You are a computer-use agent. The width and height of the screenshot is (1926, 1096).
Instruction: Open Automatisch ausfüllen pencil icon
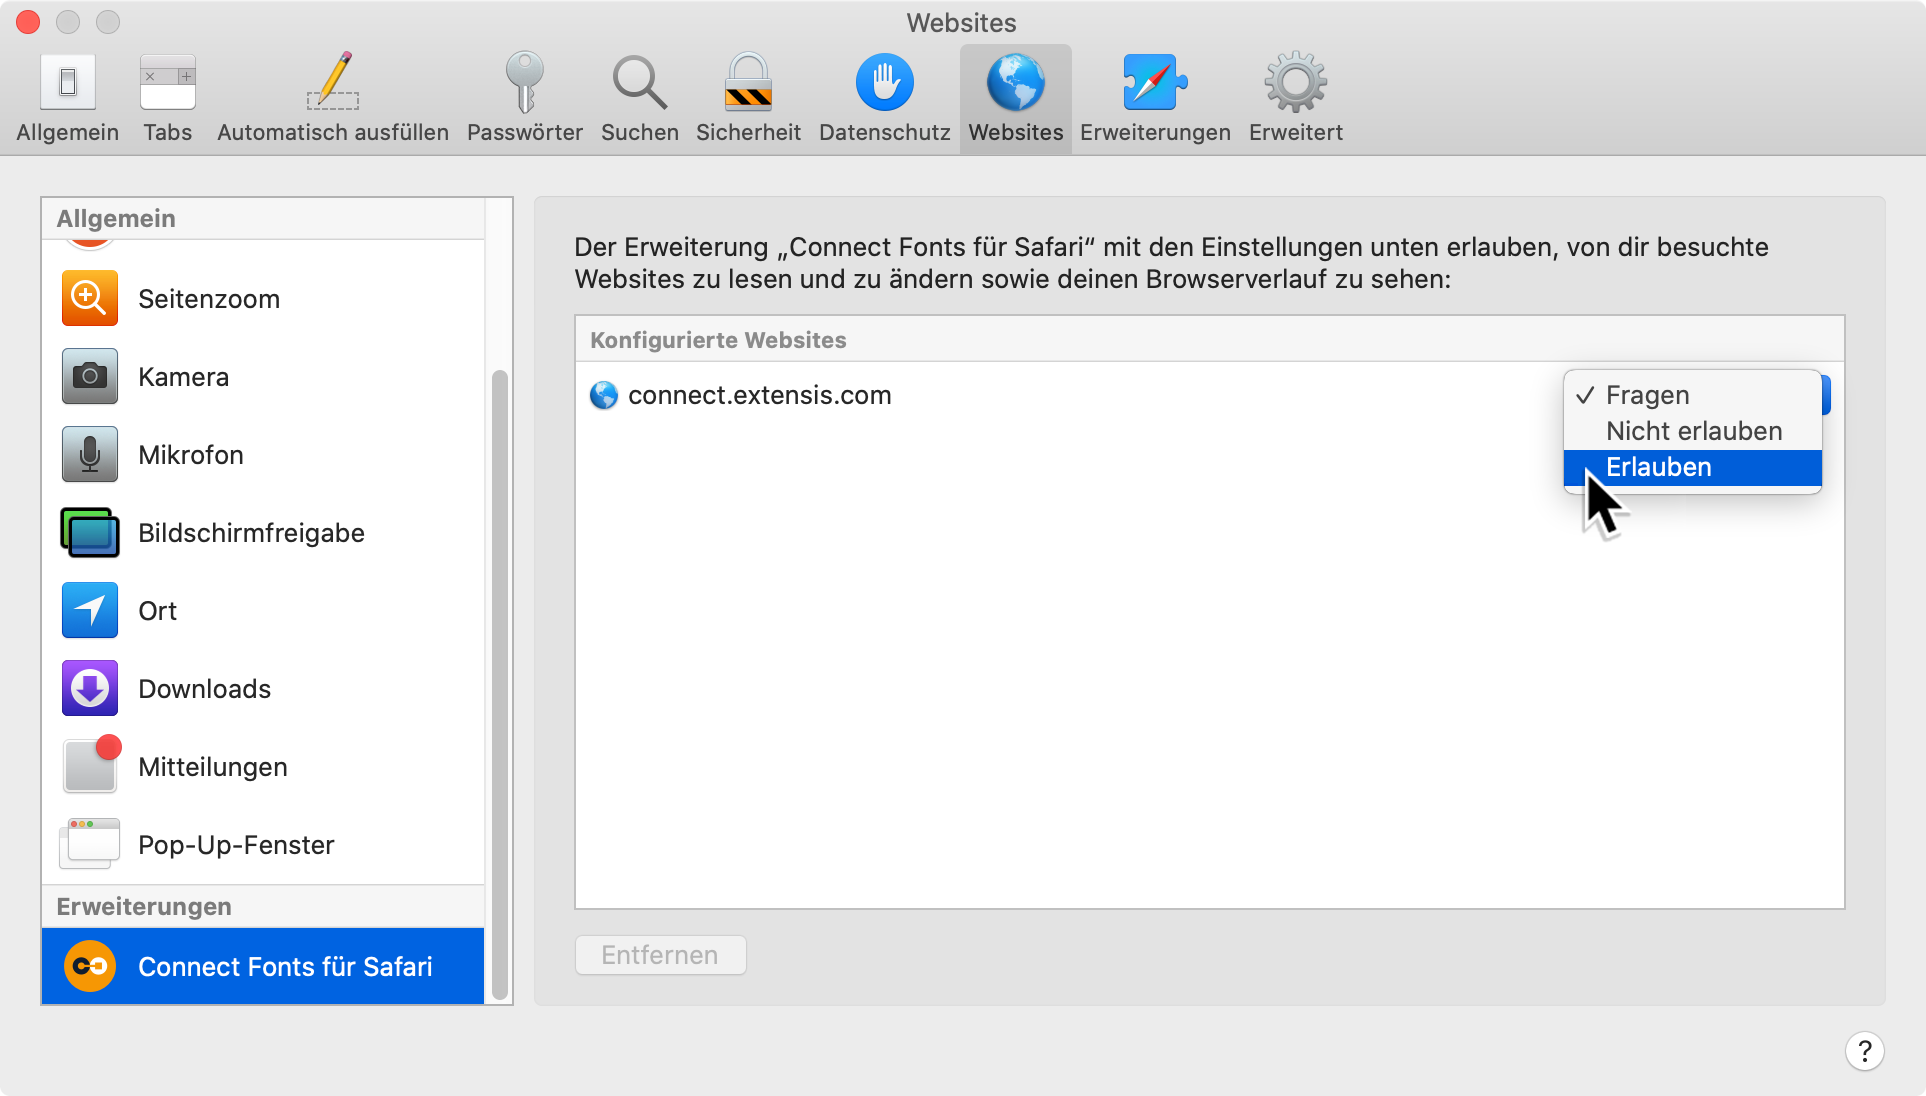tap(333, 82)
